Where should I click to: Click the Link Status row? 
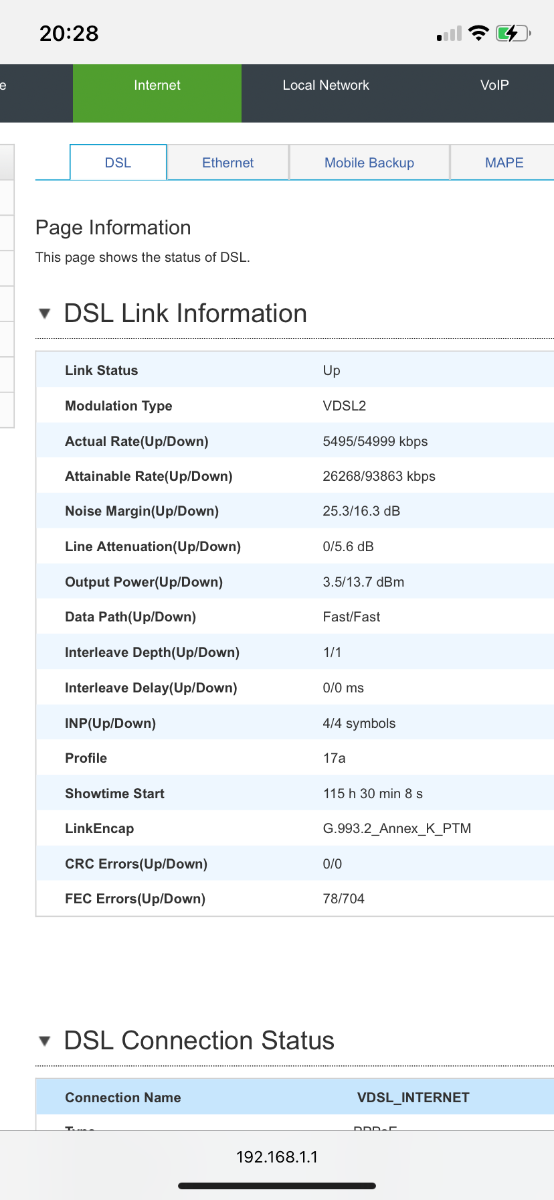pos(295,370)
